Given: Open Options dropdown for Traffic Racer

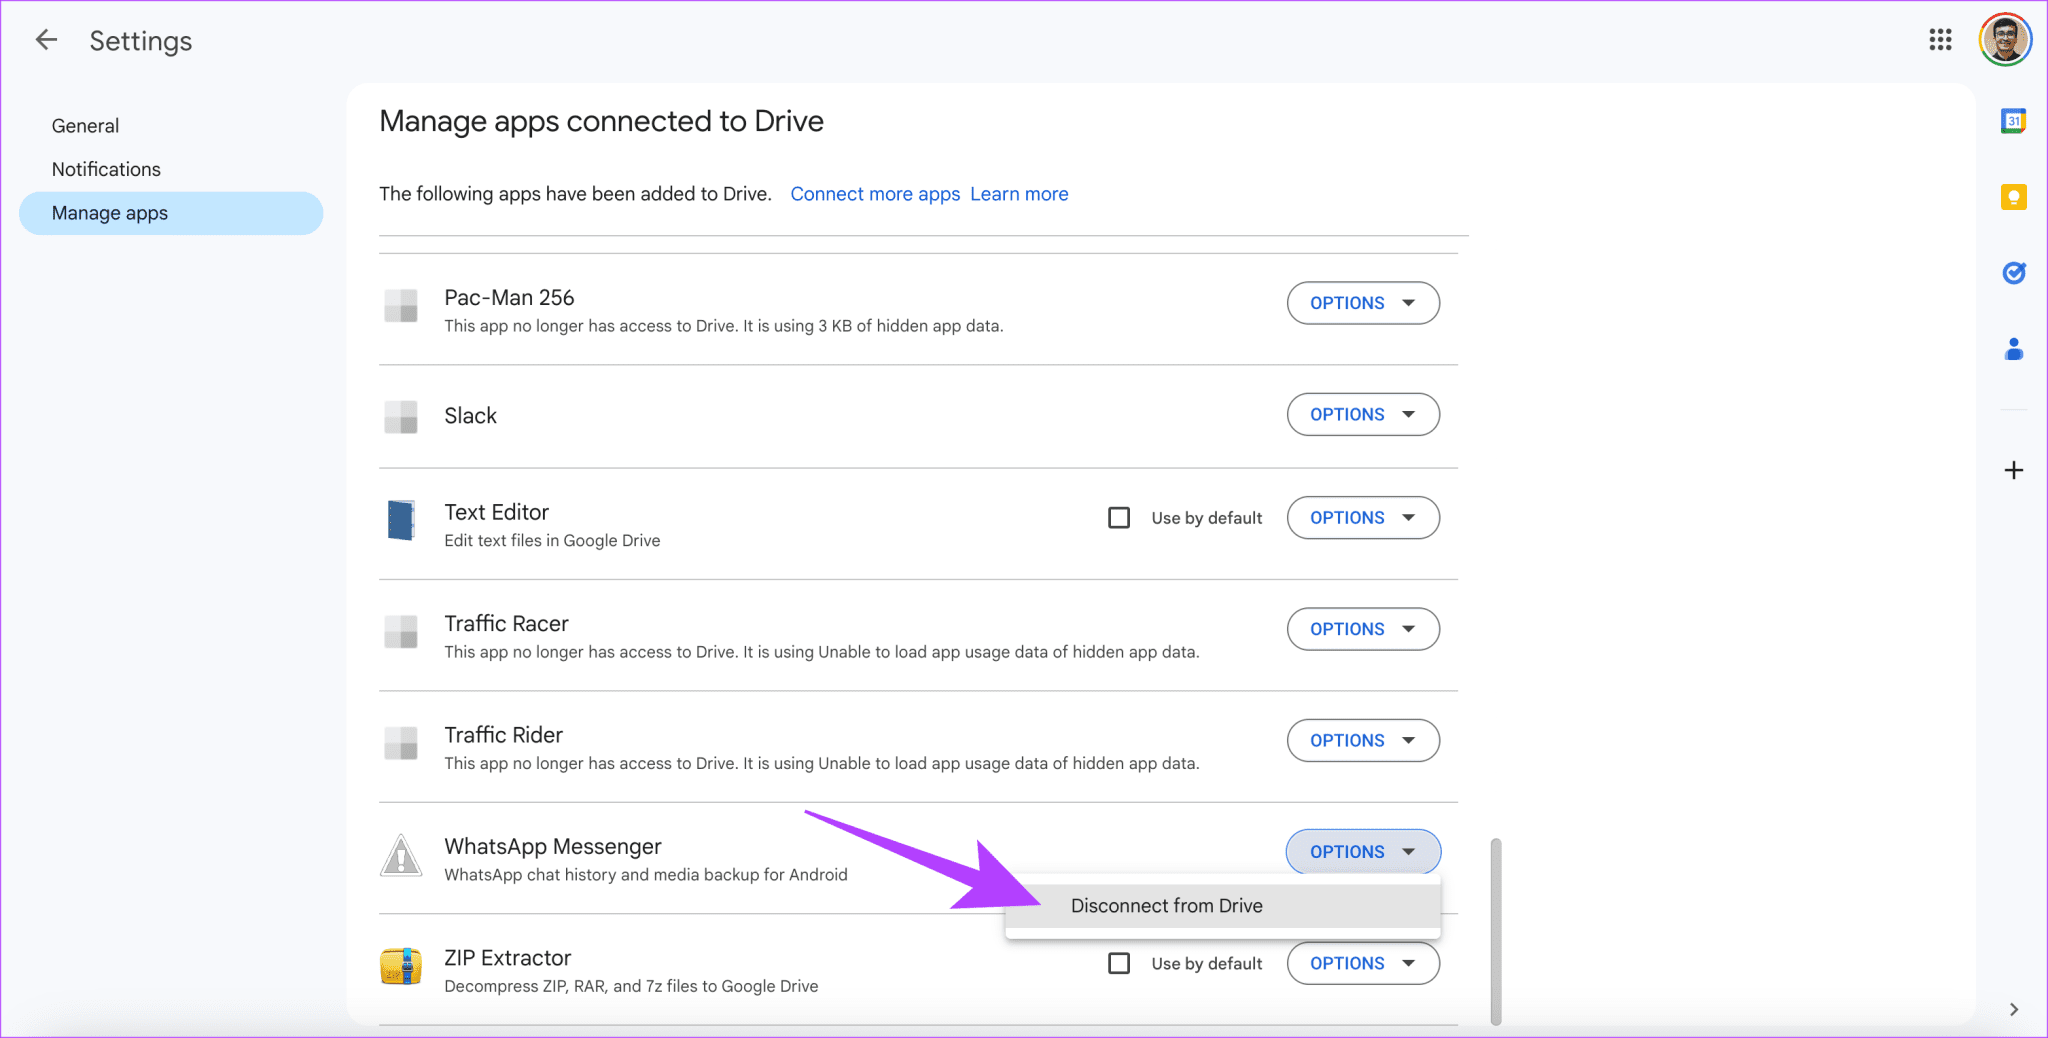Looking at the screenshot, I should pos(1363,629).
